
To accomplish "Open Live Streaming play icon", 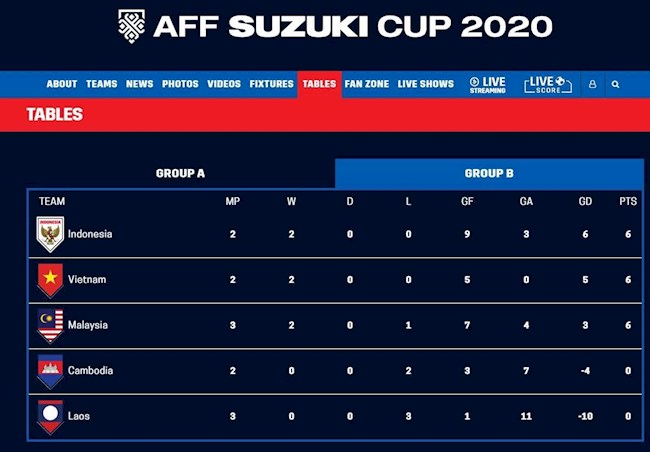I will [x=474, y=82].
